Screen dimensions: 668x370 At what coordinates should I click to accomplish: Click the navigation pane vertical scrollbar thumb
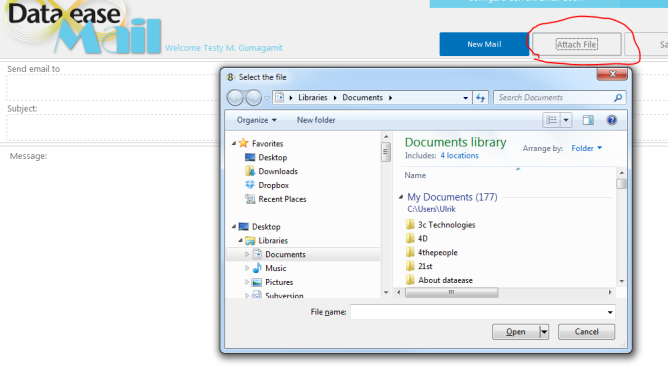386,152
